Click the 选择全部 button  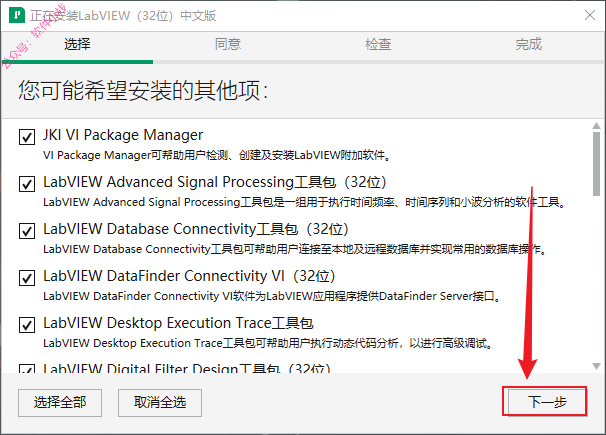[60, 403]
